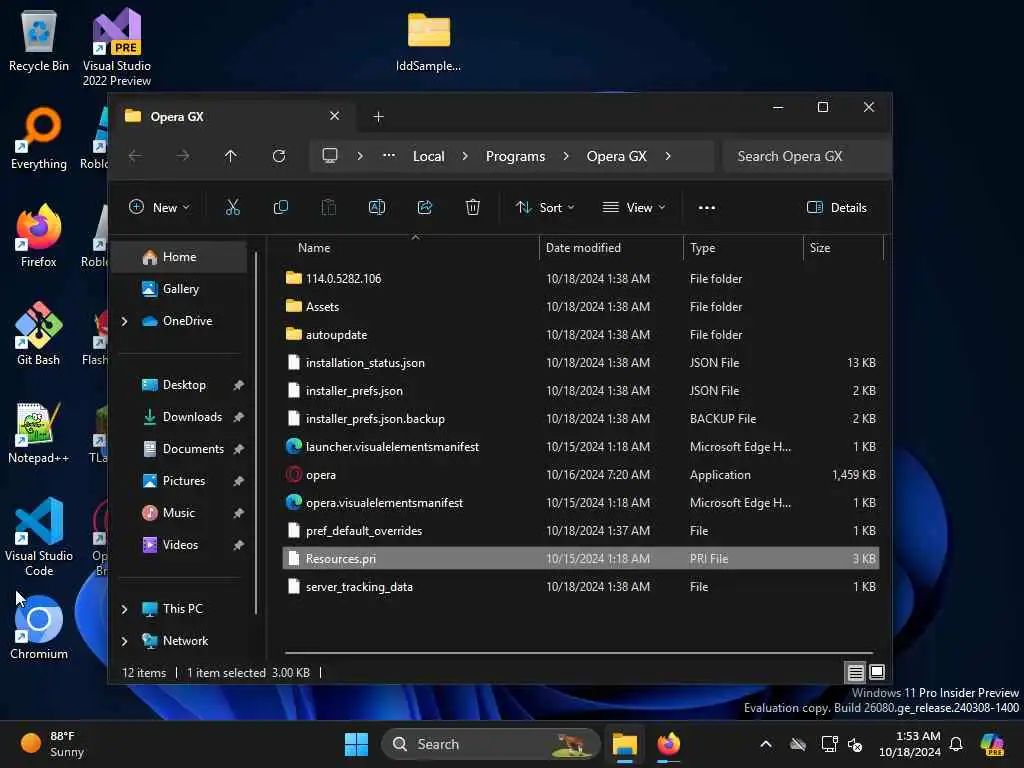
Task: Click the taskbar Search box
Action: [490, 744]
